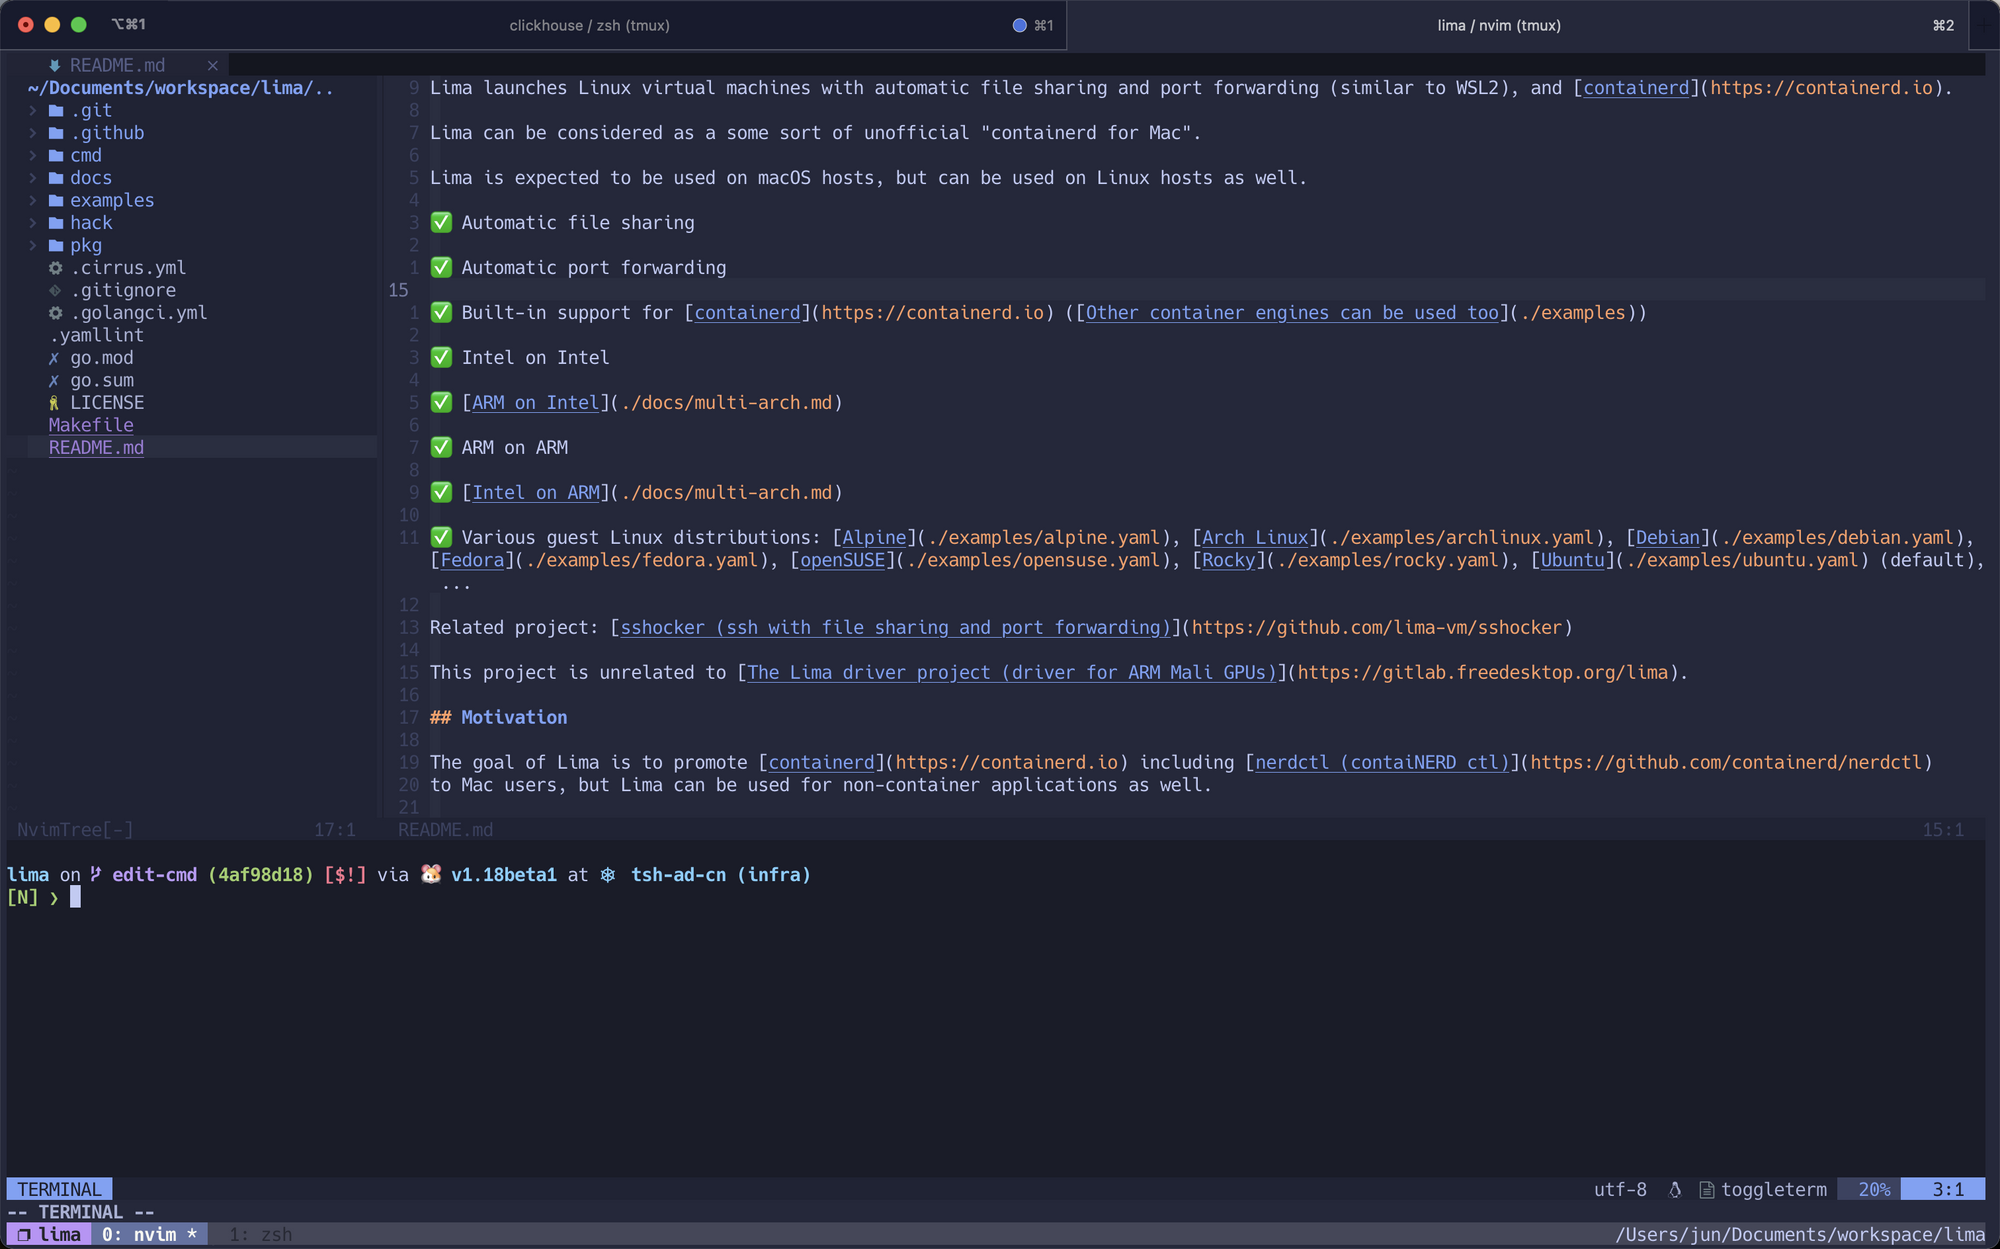Click the gear icon beside .golangci.yml
2000x1249 pixels.
tap(56, 313)
